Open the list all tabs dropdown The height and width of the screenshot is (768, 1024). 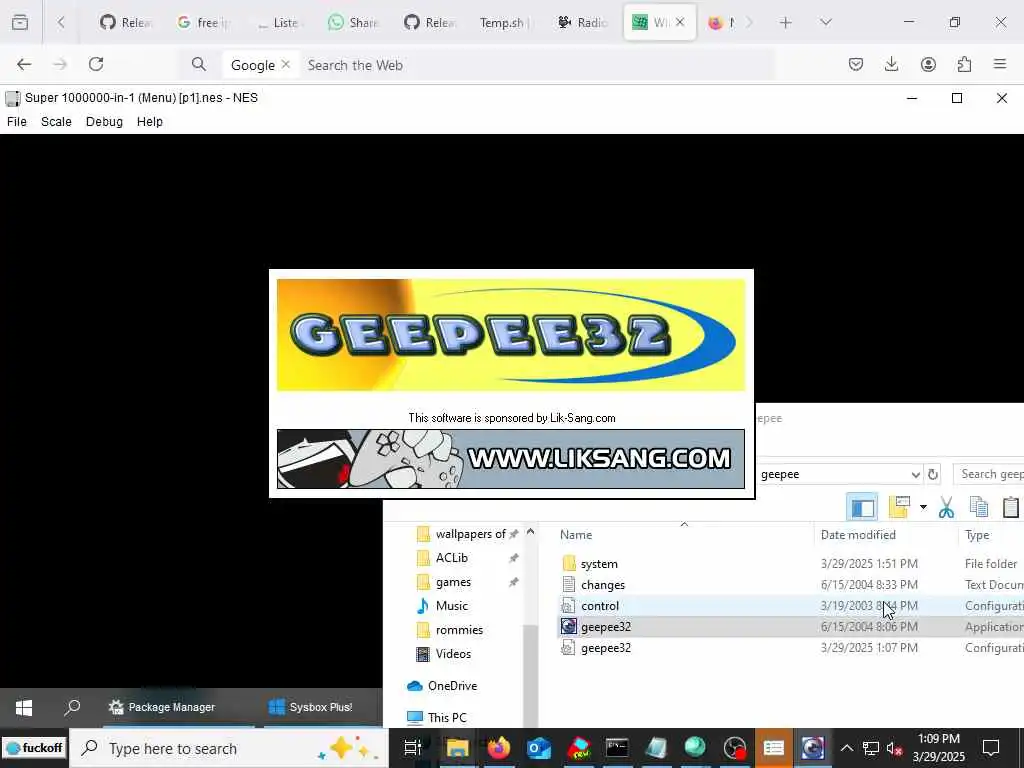click(825, 22)
